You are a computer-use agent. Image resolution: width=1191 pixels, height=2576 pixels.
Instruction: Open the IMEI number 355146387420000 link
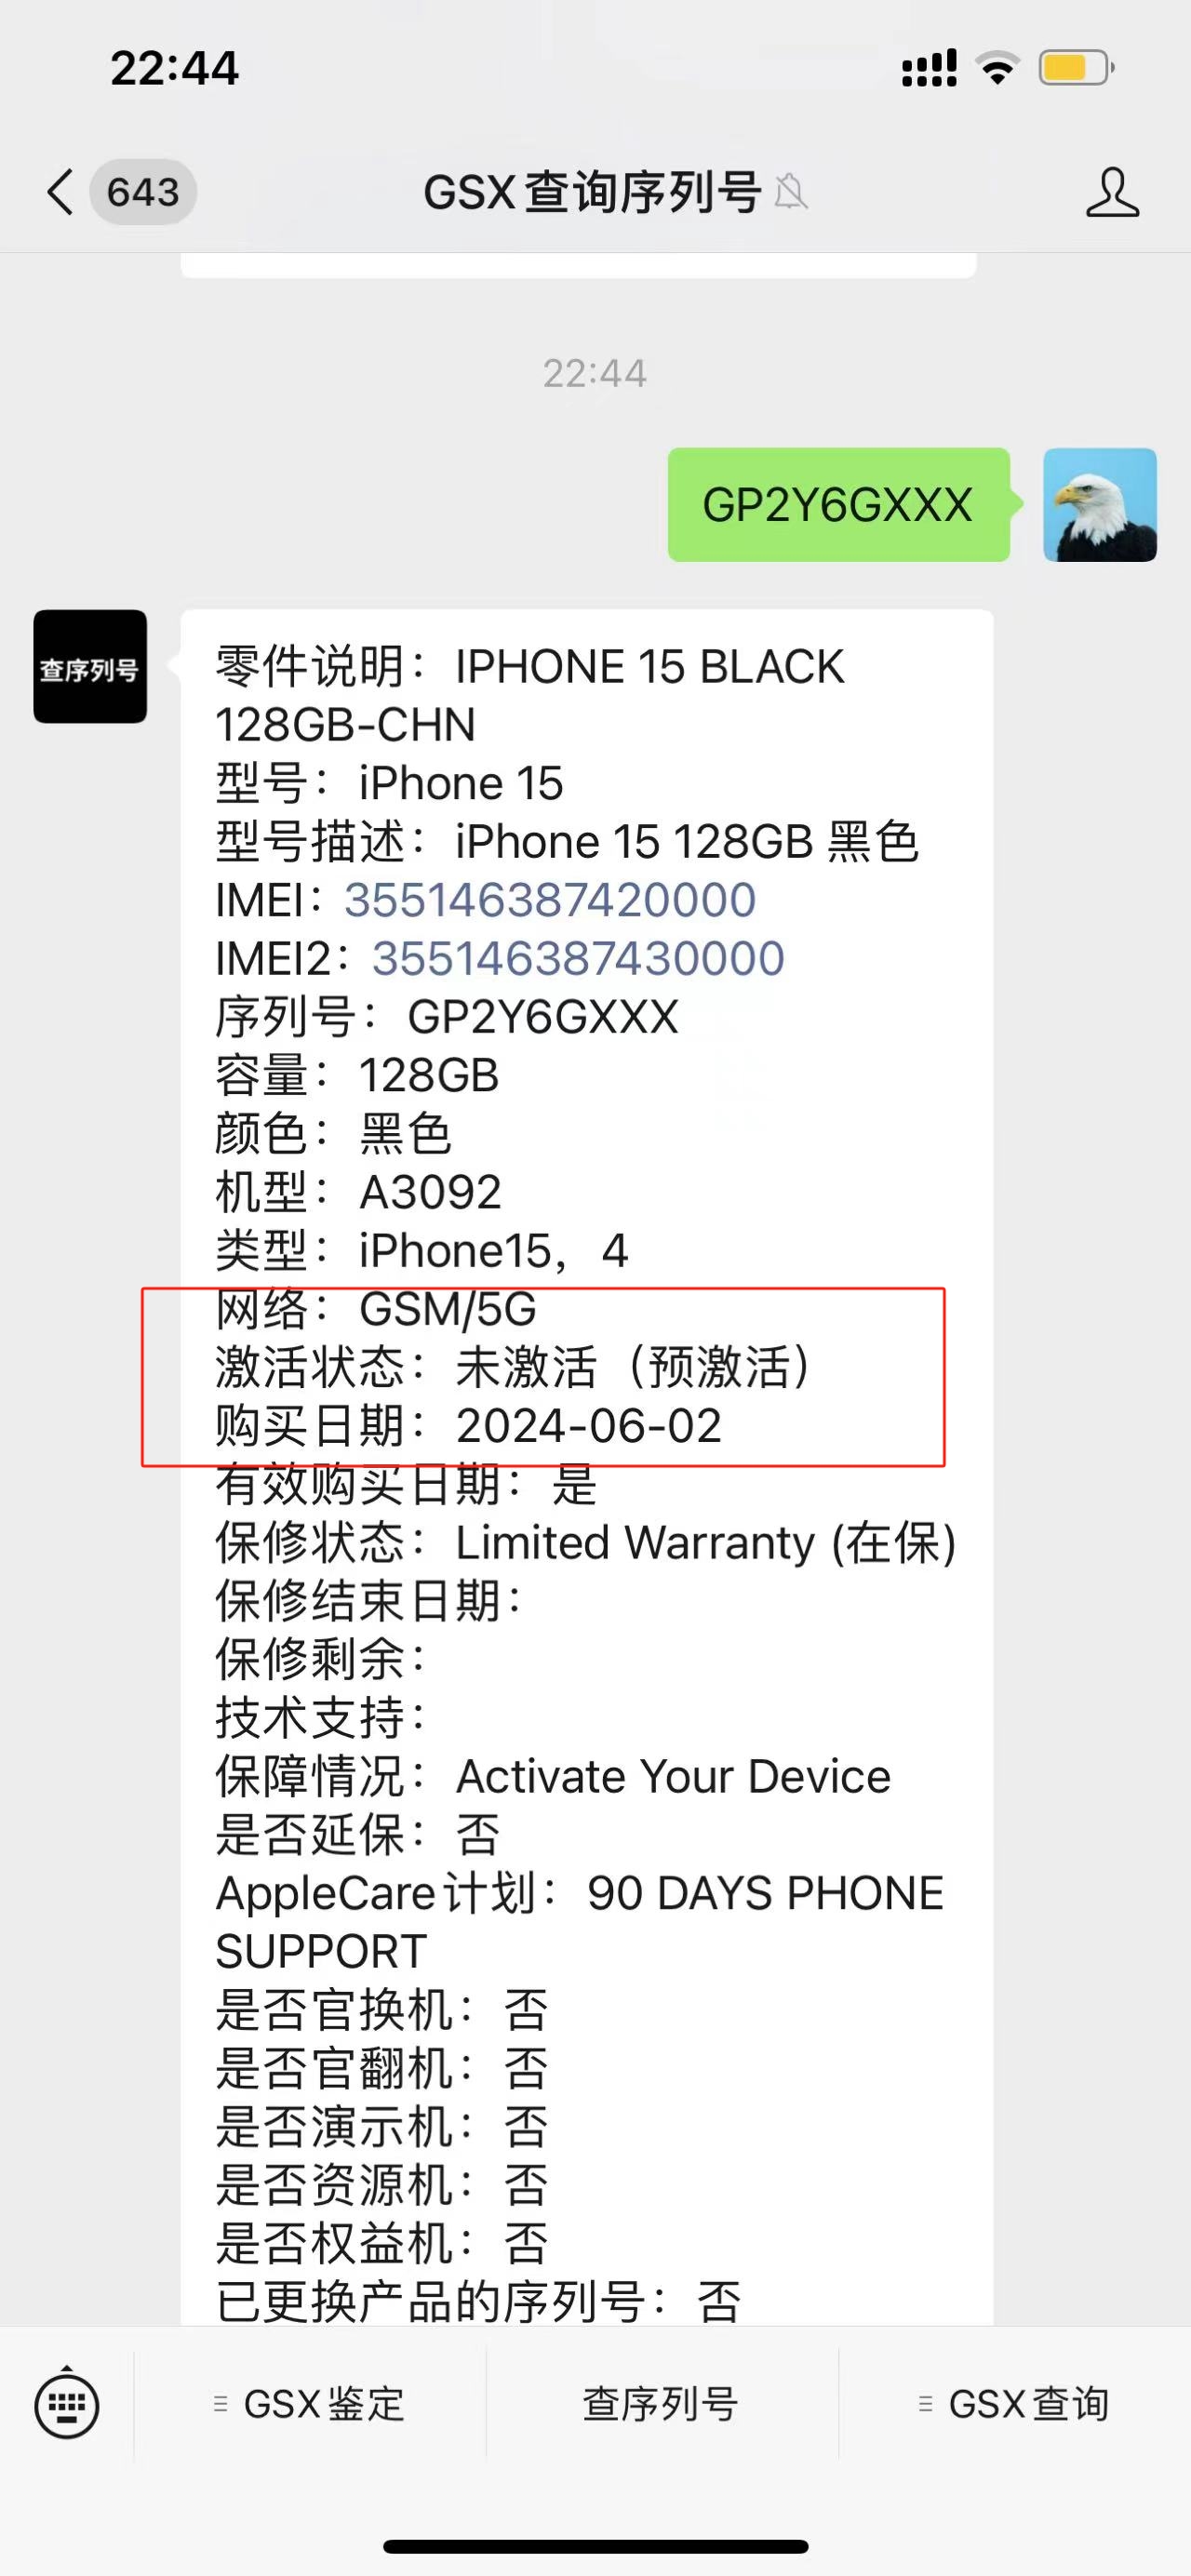550,900
